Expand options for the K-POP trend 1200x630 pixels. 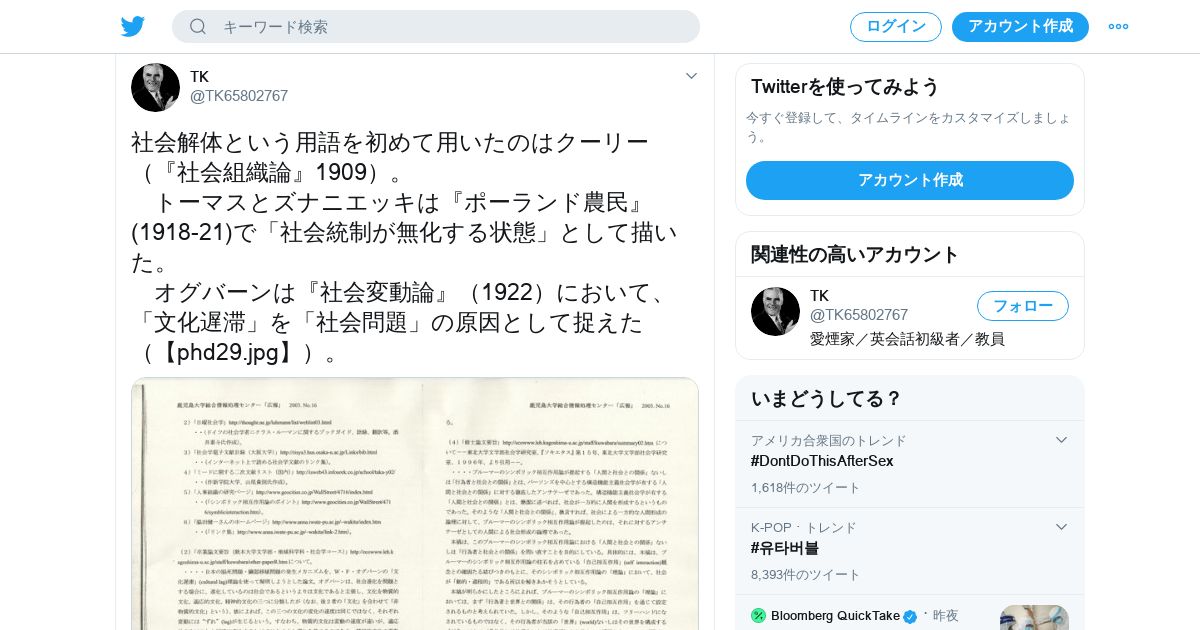pos(1062,527)
